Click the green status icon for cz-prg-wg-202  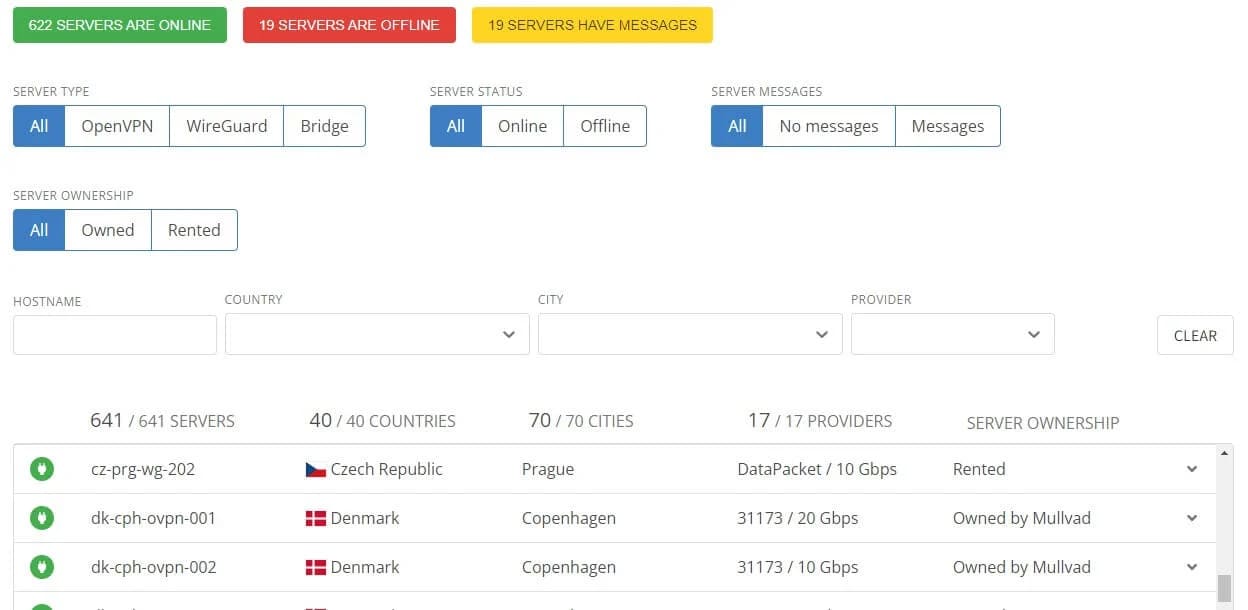coord(42,469)
